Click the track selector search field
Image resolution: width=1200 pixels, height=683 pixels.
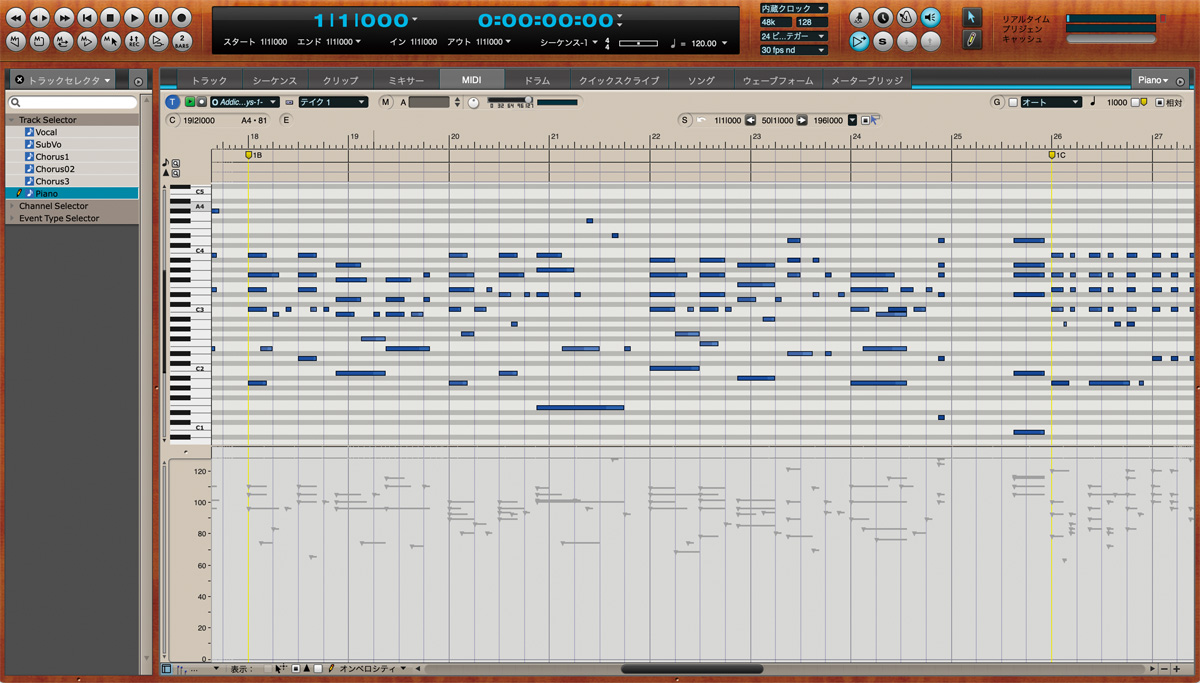click(73, 102)
